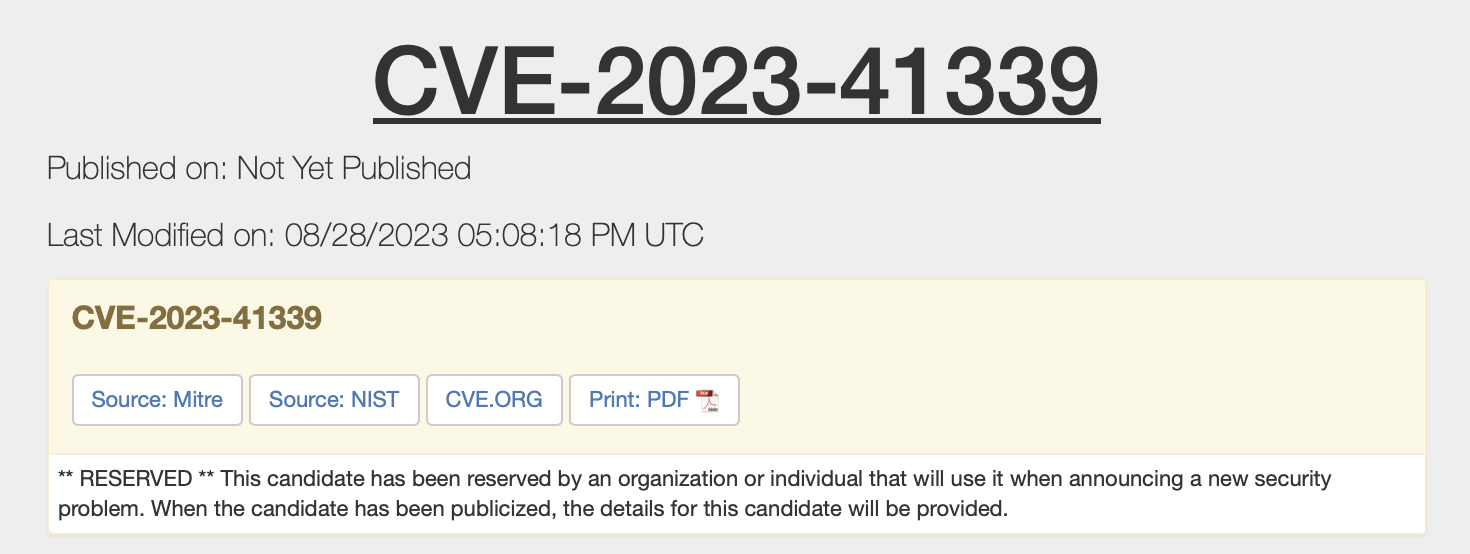Open the large underlined CVE-2023-41339 title link
1470x554 pixels.
tap(736, 80)
